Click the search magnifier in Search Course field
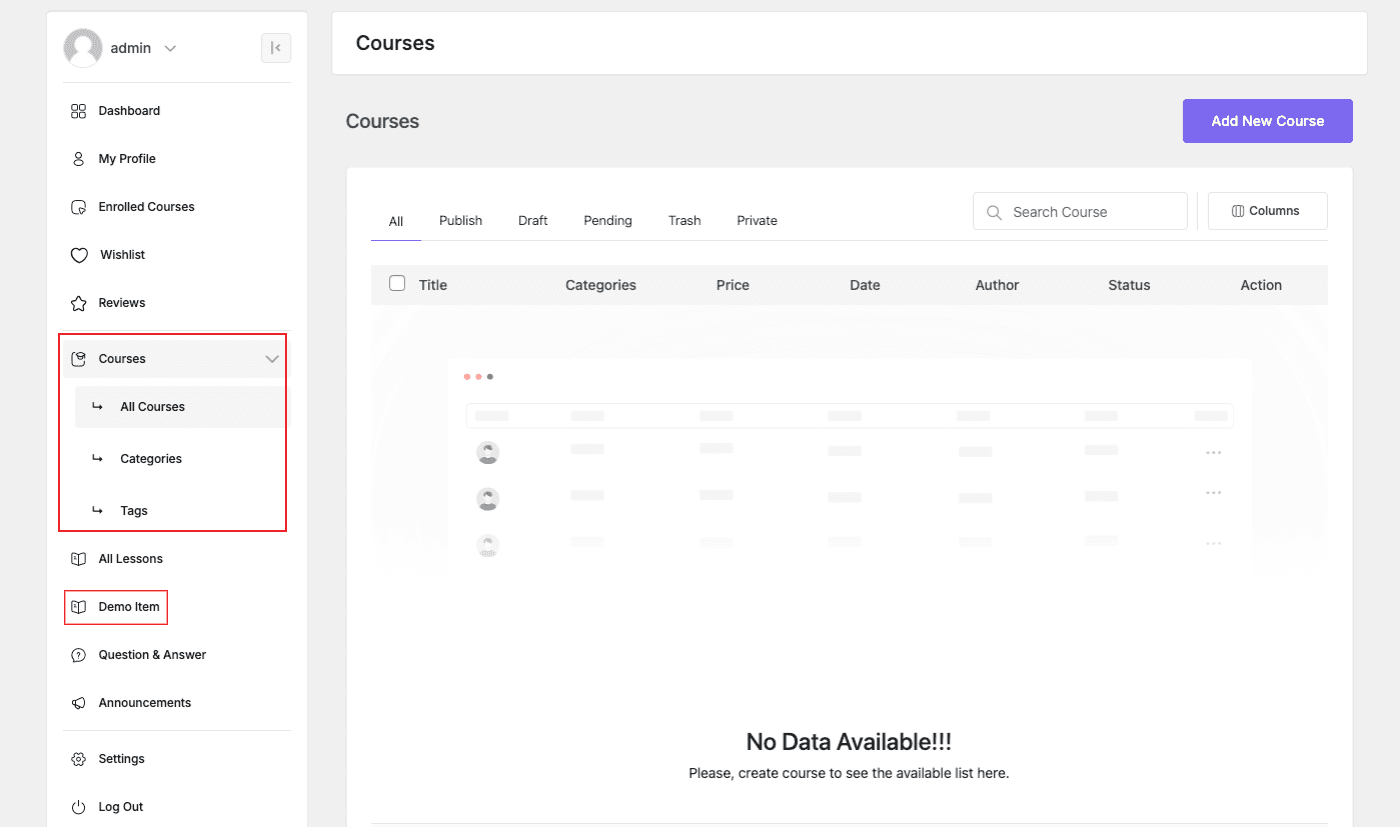The height and width of the screenshot is (827, 1400). 994,211
